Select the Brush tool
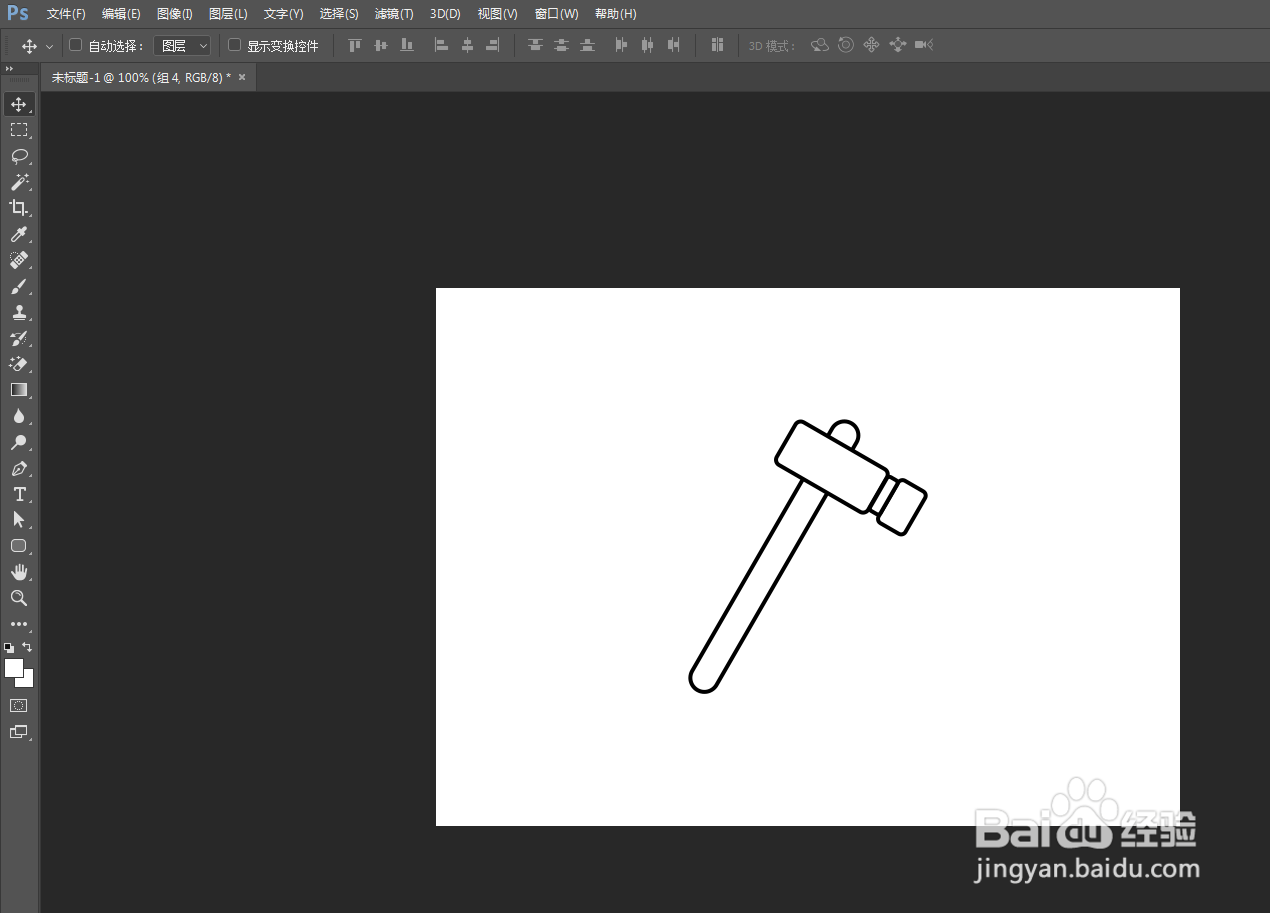1270x913 pixels. click(x=19, y=286)
